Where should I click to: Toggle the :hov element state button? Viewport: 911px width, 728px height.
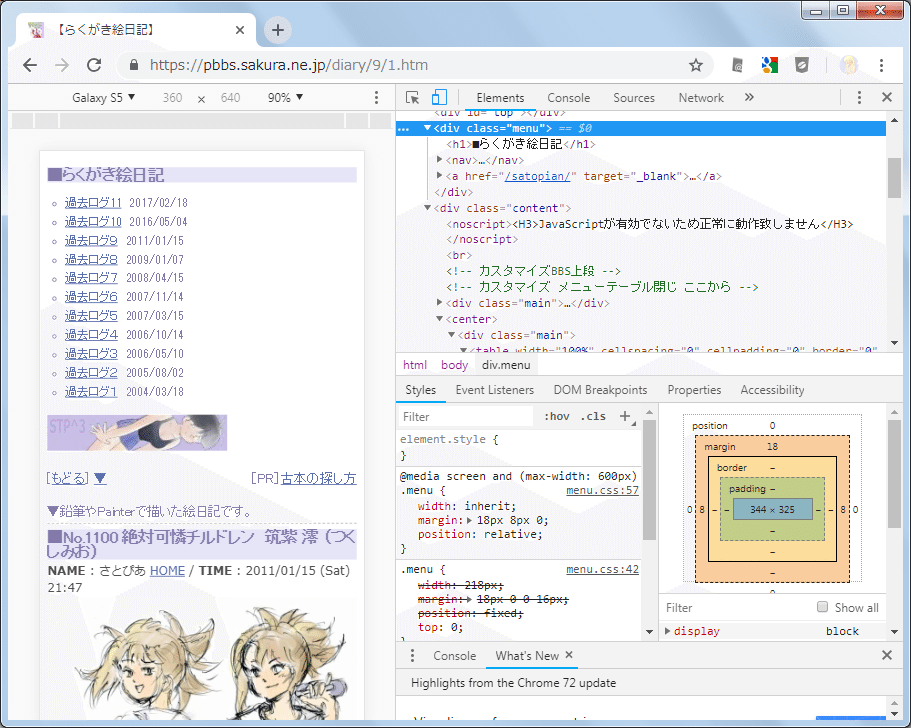click(x=557, y=416)
